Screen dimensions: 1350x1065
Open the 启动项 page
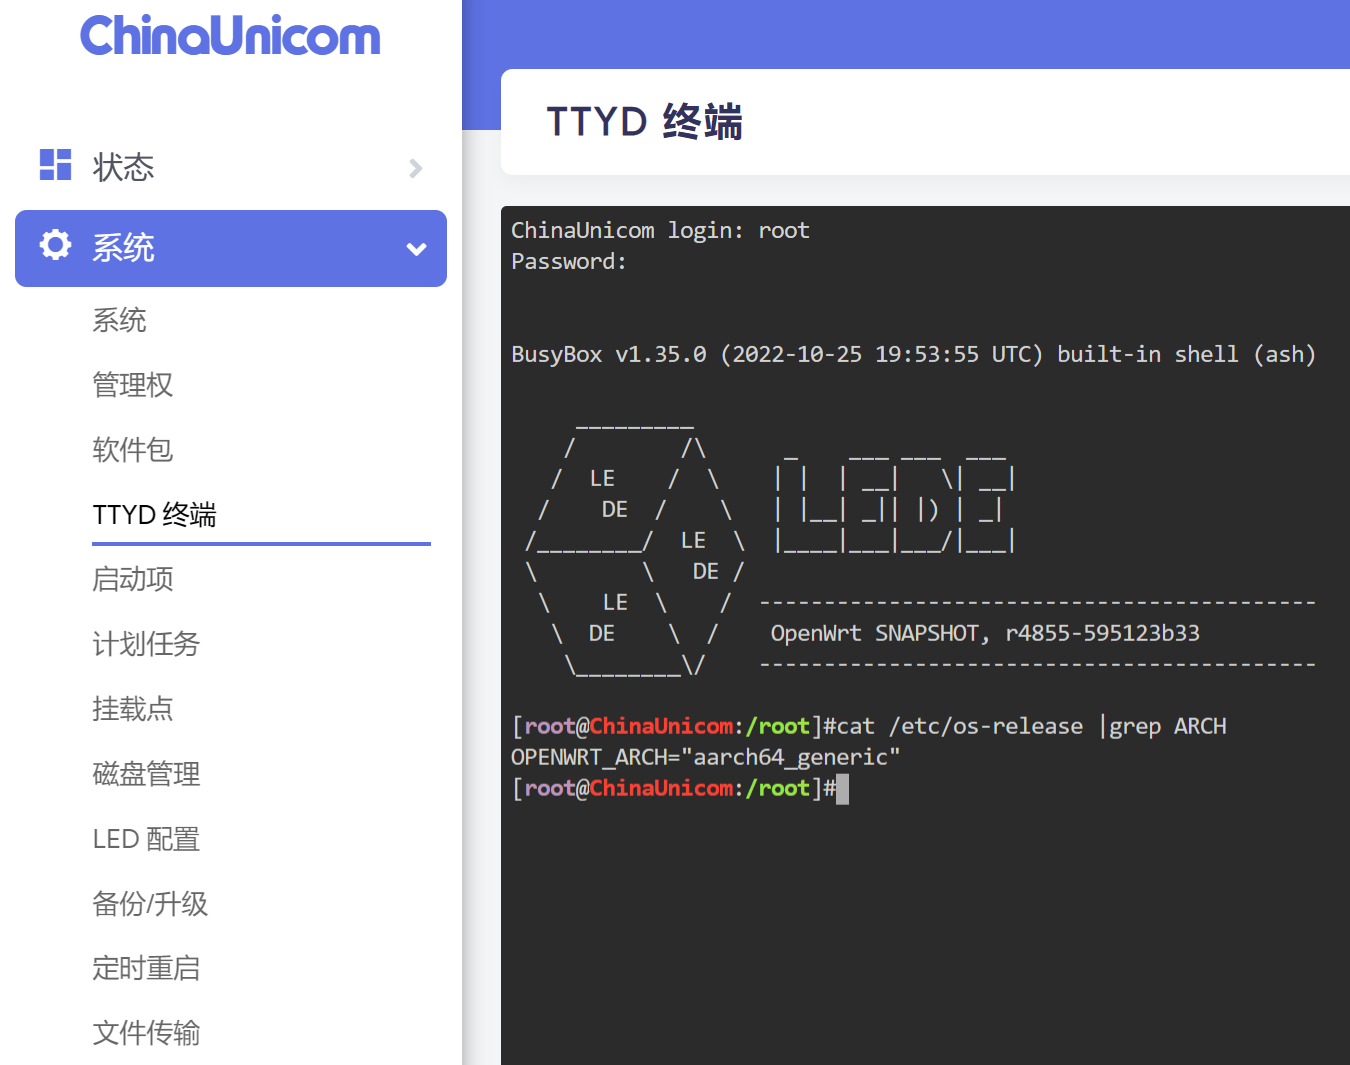[133, 579]
